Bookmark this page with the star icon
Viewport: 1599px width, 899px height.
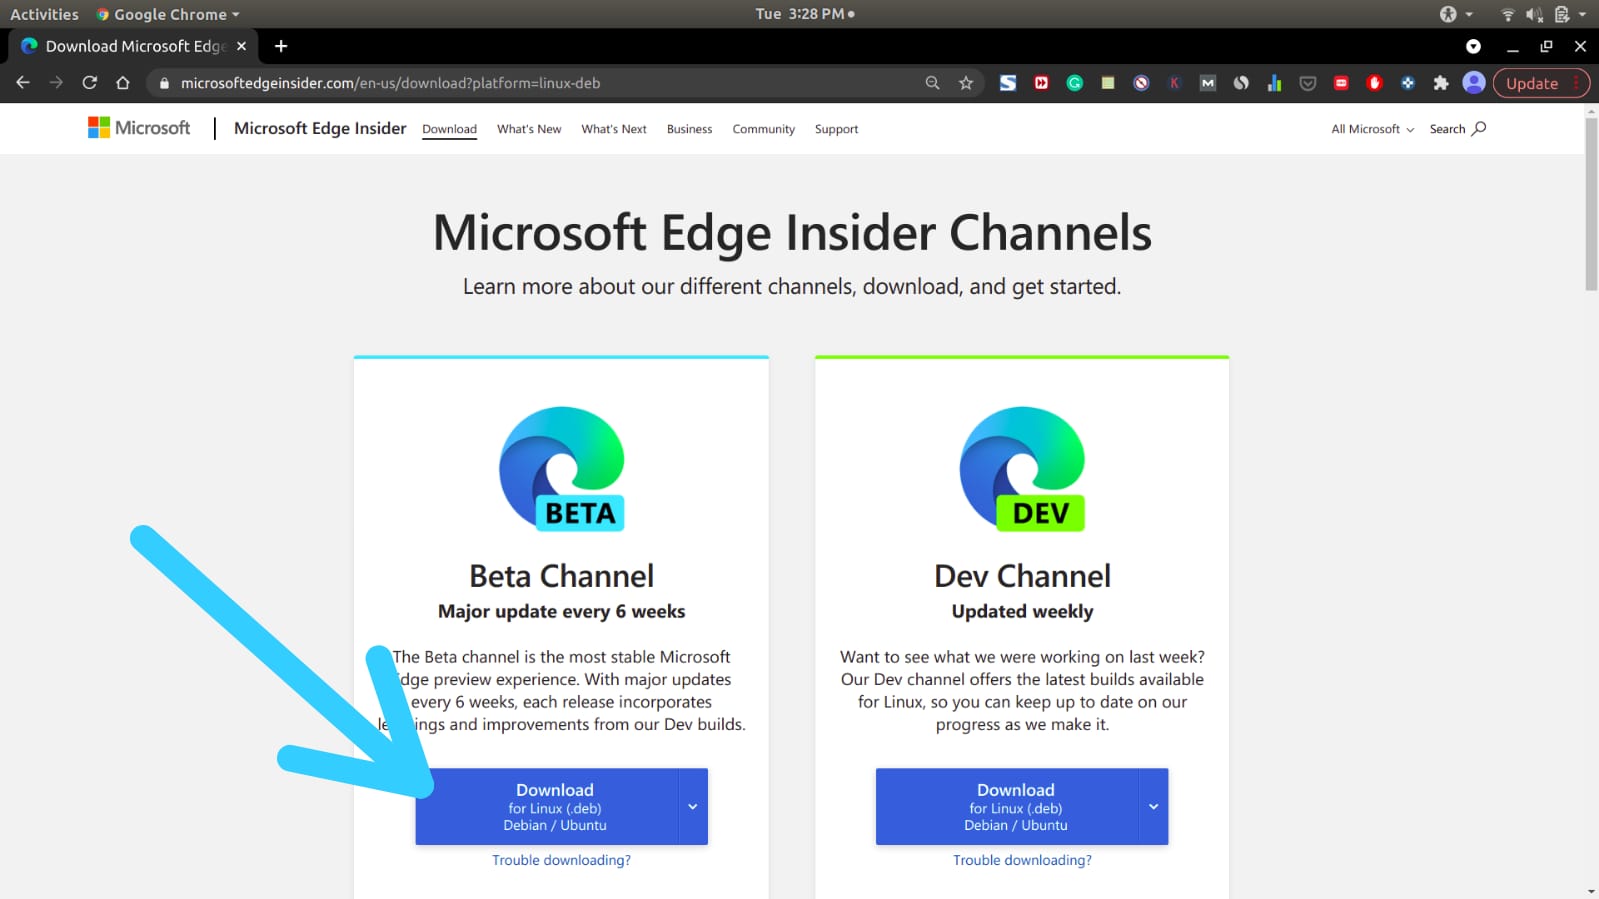(x=966, y=83)
